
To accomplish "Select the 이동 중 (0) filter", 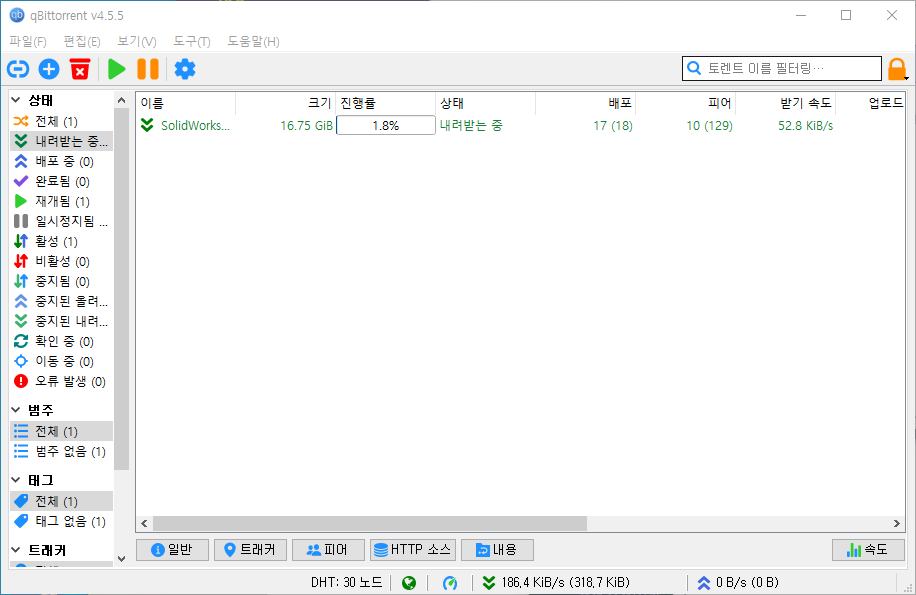I will pos(61,361).
